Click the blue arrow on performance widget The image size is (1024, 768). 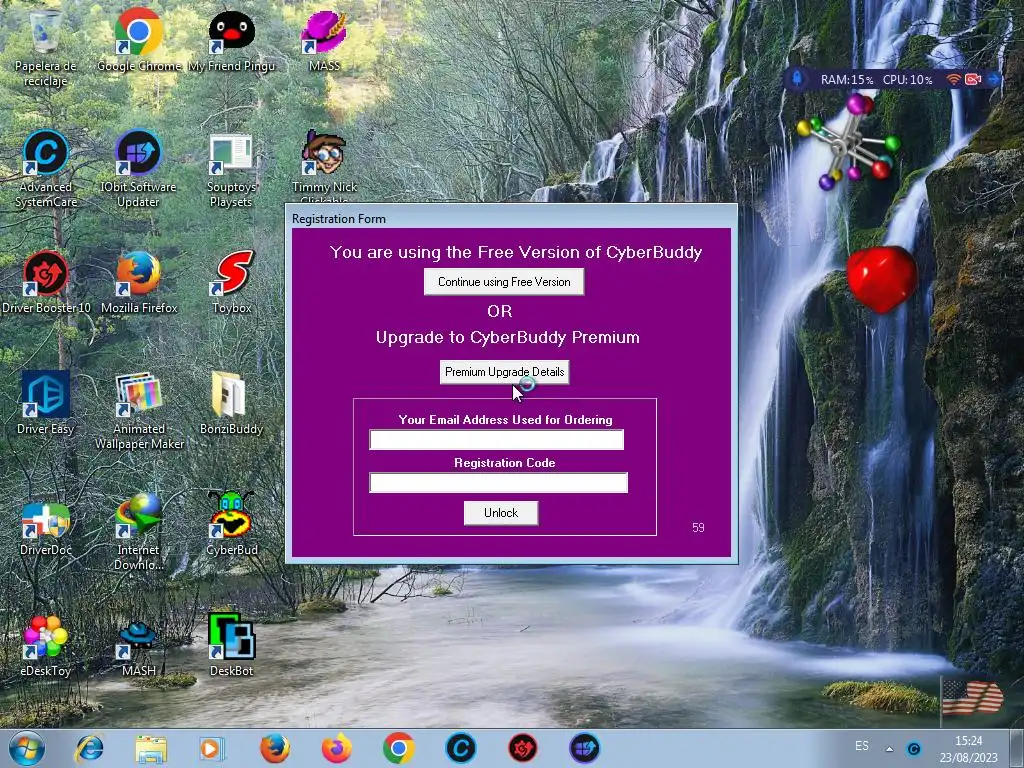tap(993, 79)
